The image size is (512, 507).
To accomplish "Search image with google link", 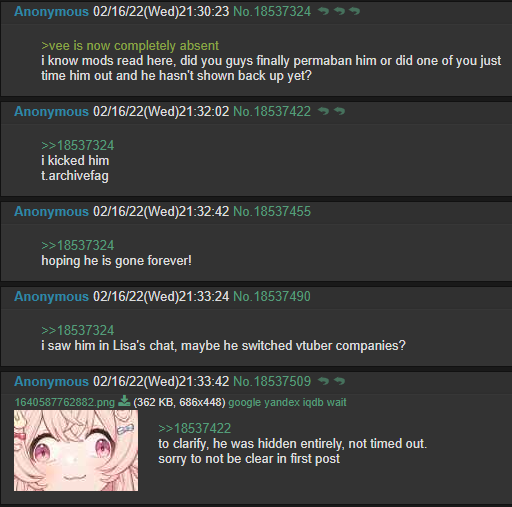I will (x=244, y=402).
